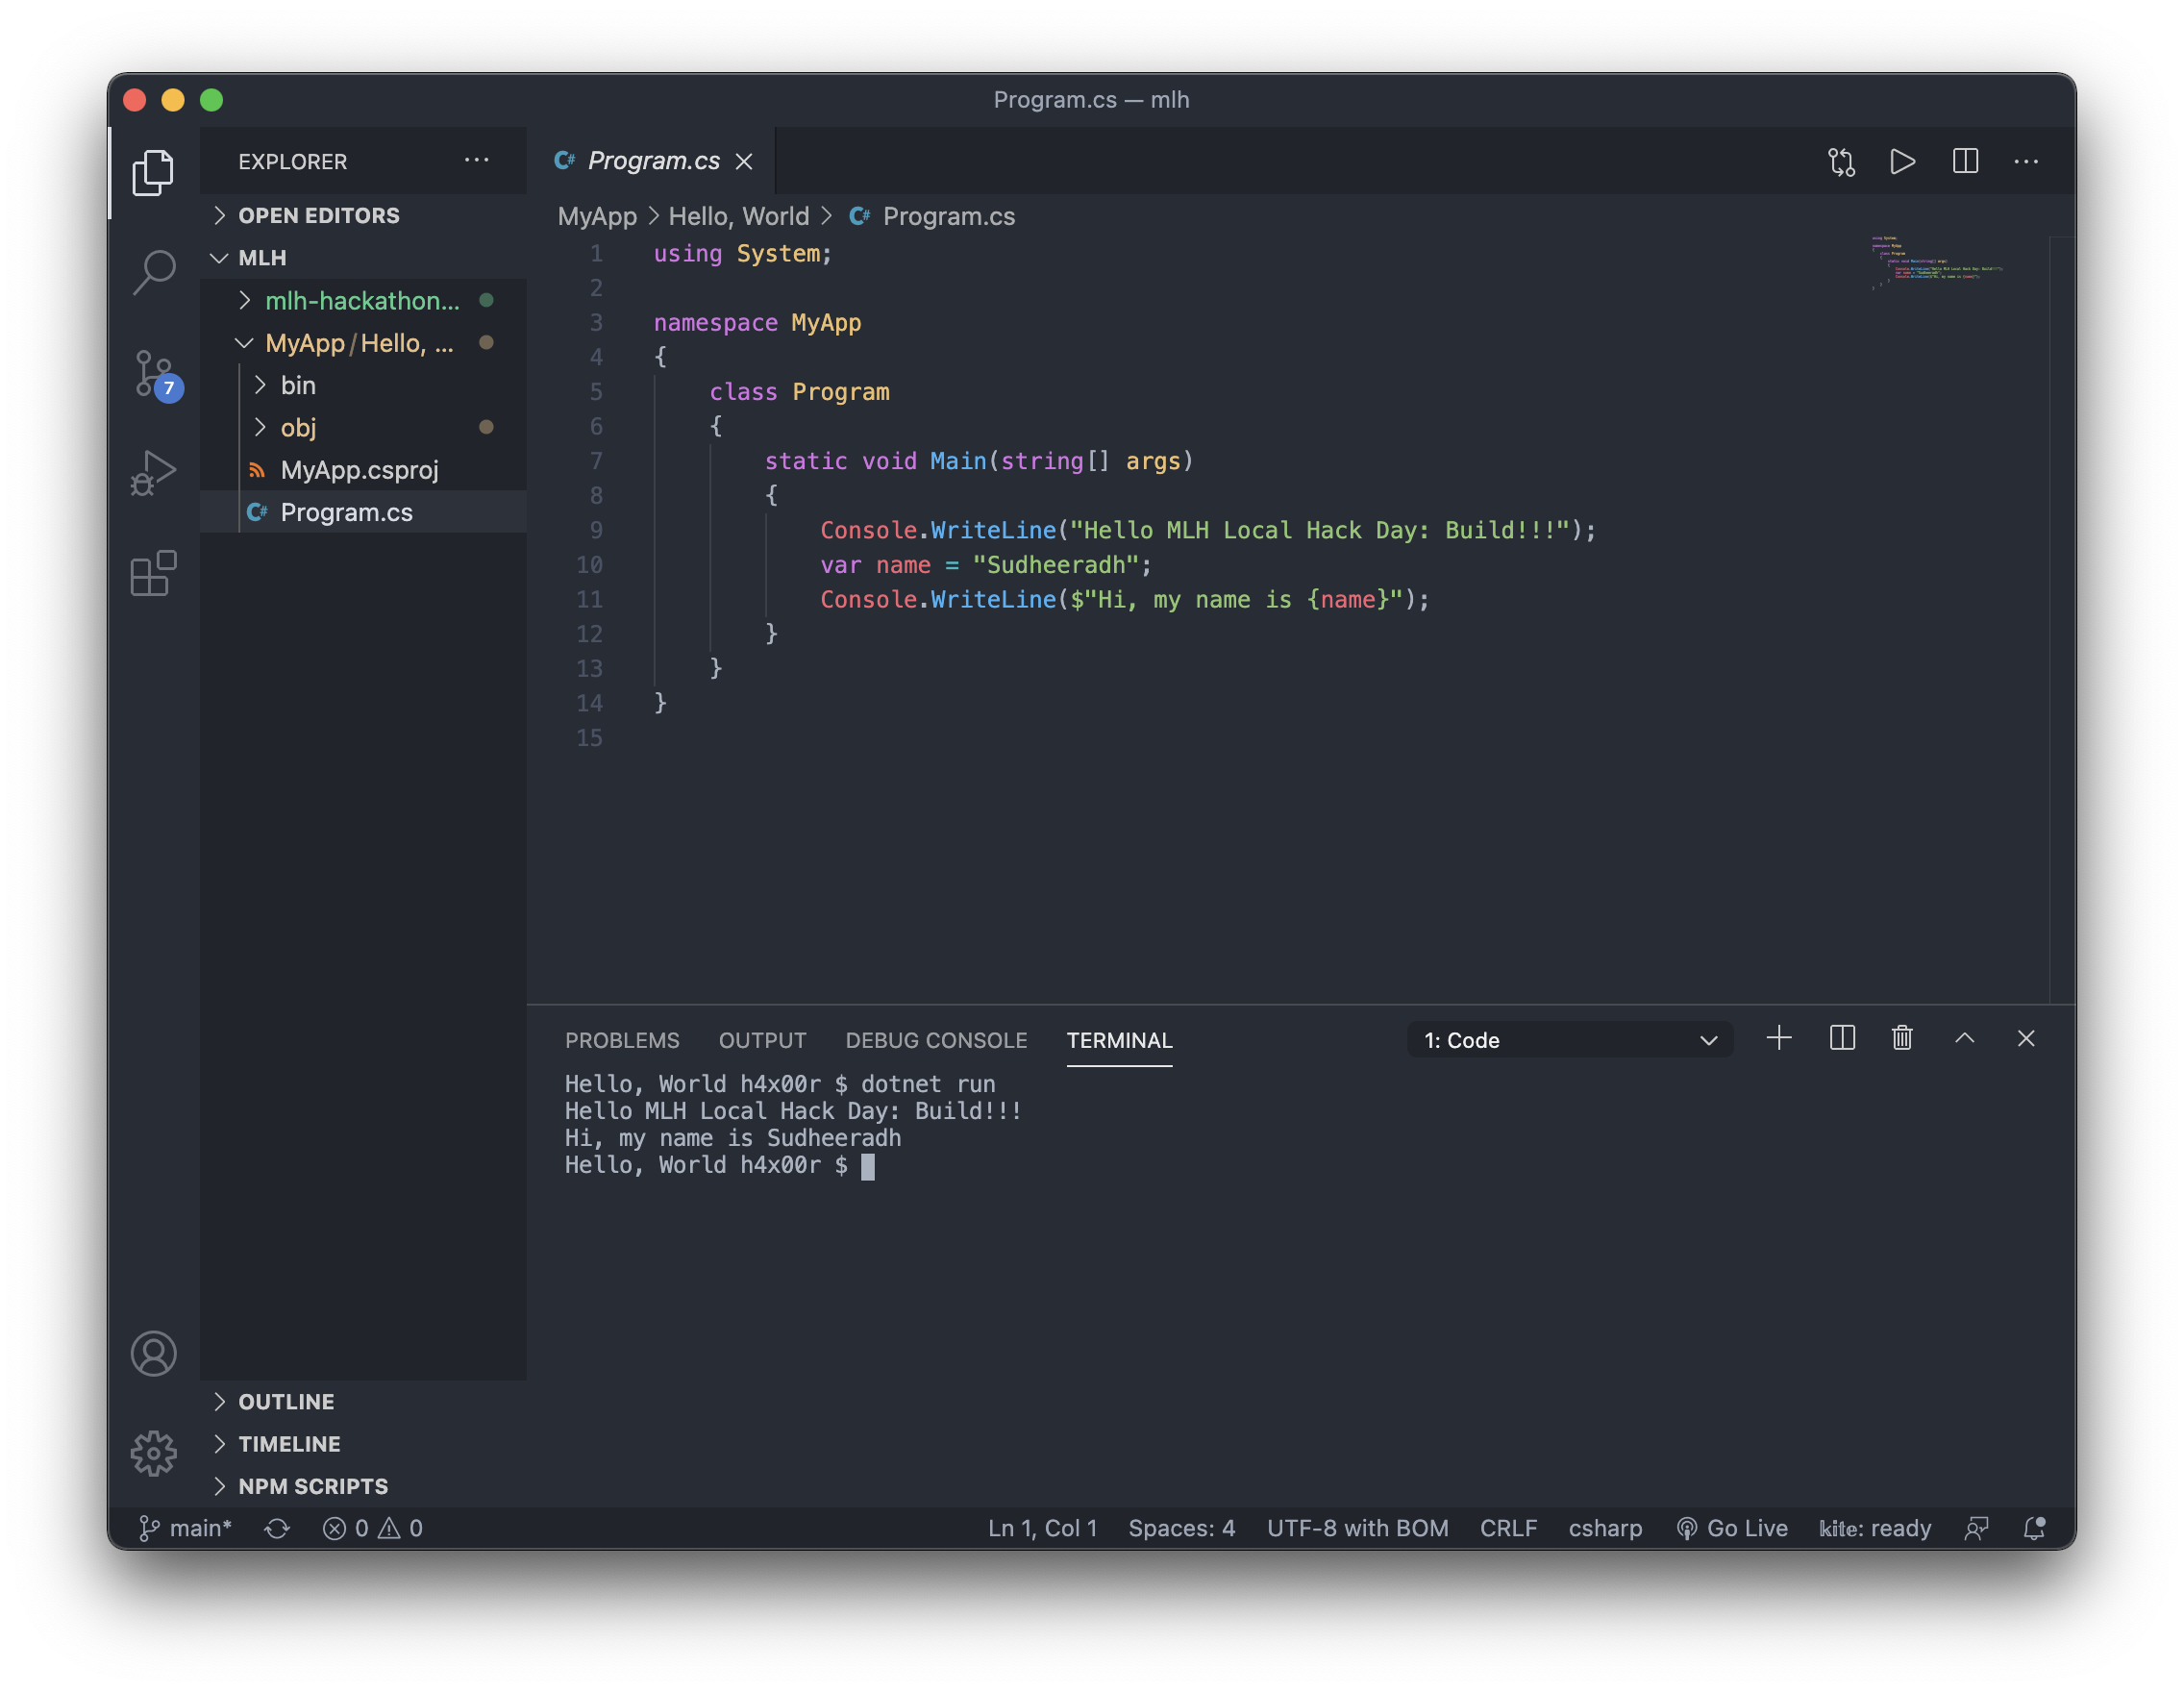Click the main* git branch indicator
Image resolution: width=2184 pixels, height=1692 pixels.
point(186,1528)
